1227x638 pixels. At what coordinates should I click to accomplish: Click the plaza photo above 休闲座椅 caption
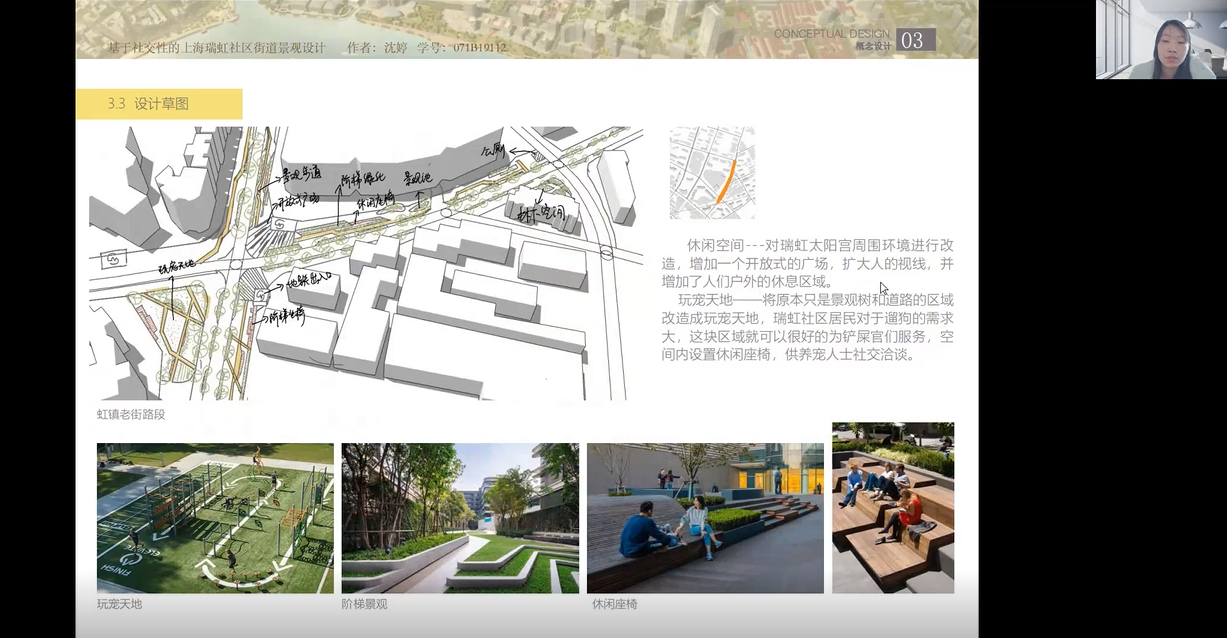pyautogui.click(x=705, y=518)
